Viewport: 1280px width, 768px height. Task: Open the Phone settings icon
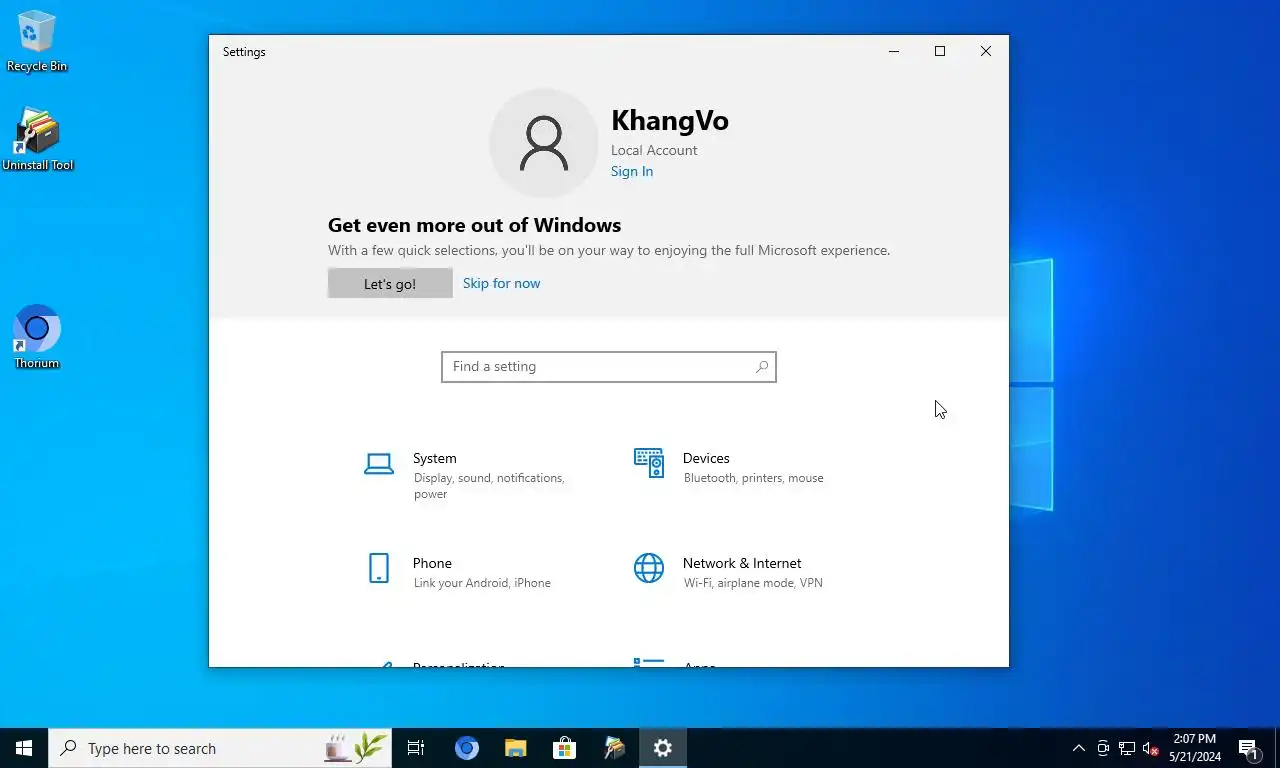379,568
